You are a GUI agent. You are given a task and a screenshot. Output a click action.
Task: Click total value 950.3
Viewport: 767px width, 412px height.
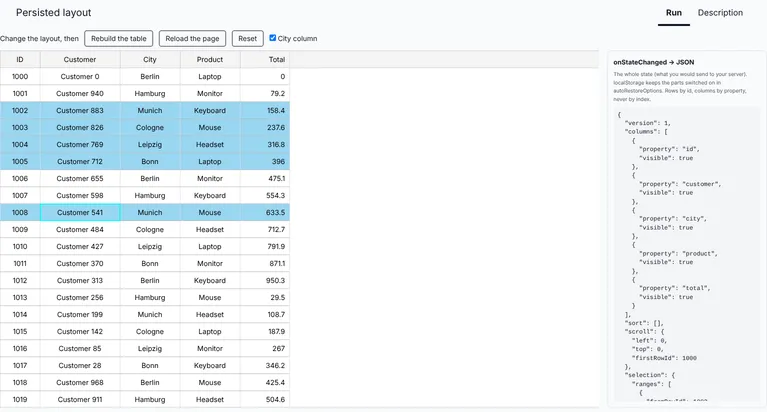[x=265, y=280]
